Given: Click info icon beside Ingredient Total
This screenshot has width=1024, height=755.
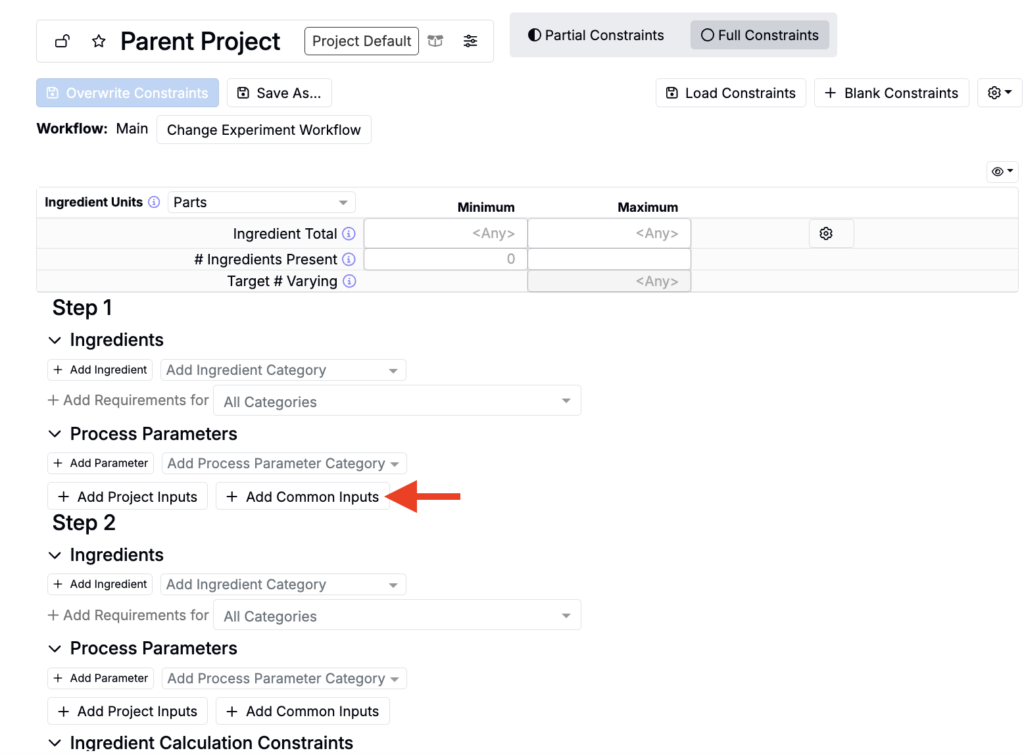Looking at the screenshot, I should (349, 234).
